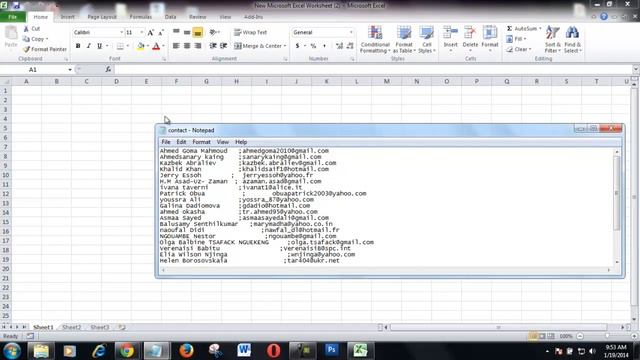Screen dimensions: 640x360
Task: Toggle Bottom Align highlighted button
Action: coord(198,32)
